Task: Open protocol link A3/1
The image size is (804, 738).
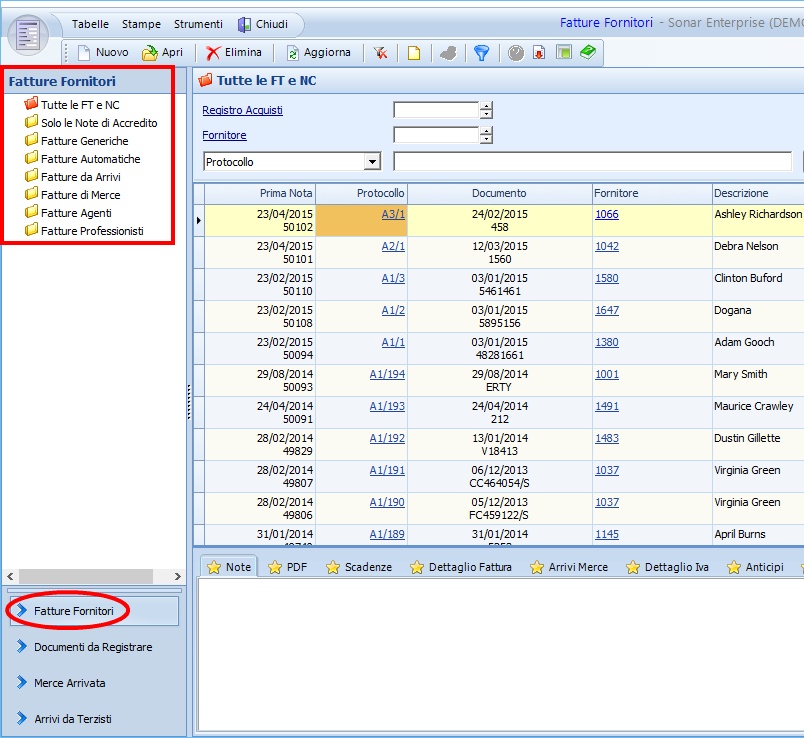Action: click(393, 214)
